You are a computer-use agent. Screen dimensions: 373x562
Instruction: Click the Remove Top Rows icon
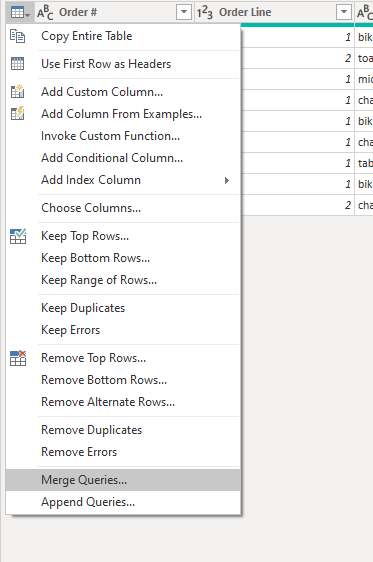point(18,358)
